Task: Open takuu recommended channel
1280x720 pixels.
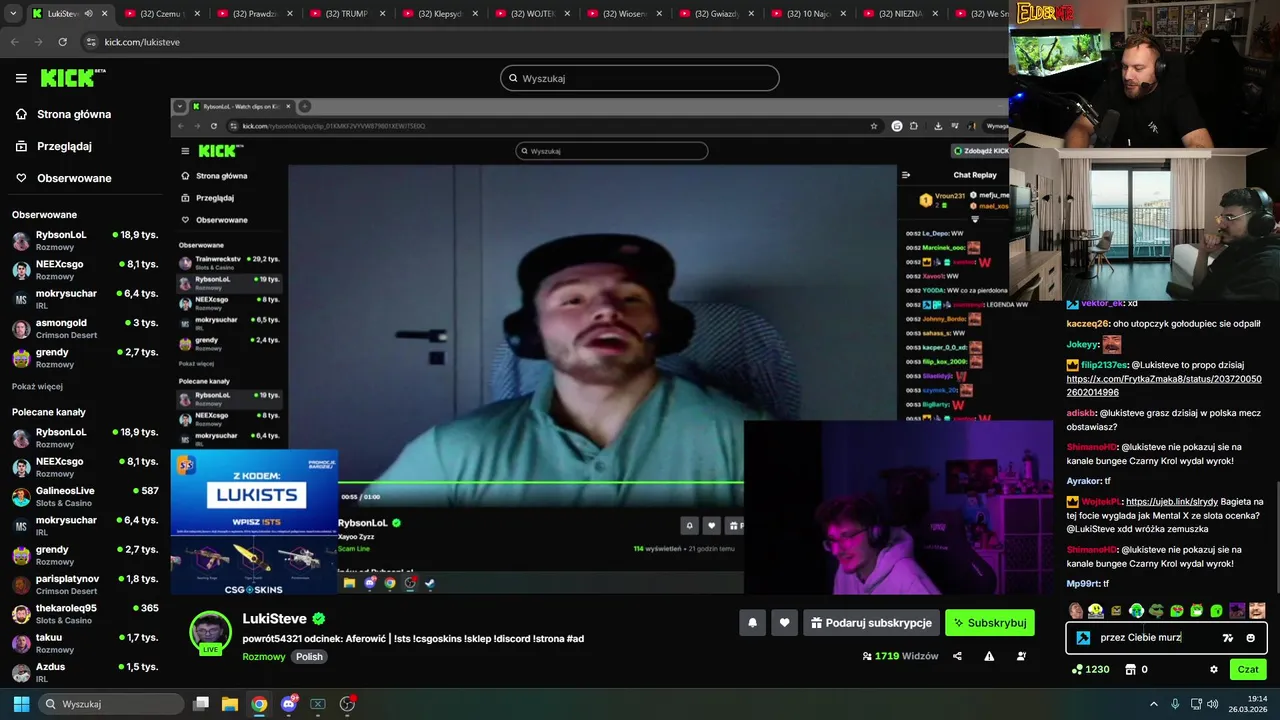Action: [x=85, y=642]
